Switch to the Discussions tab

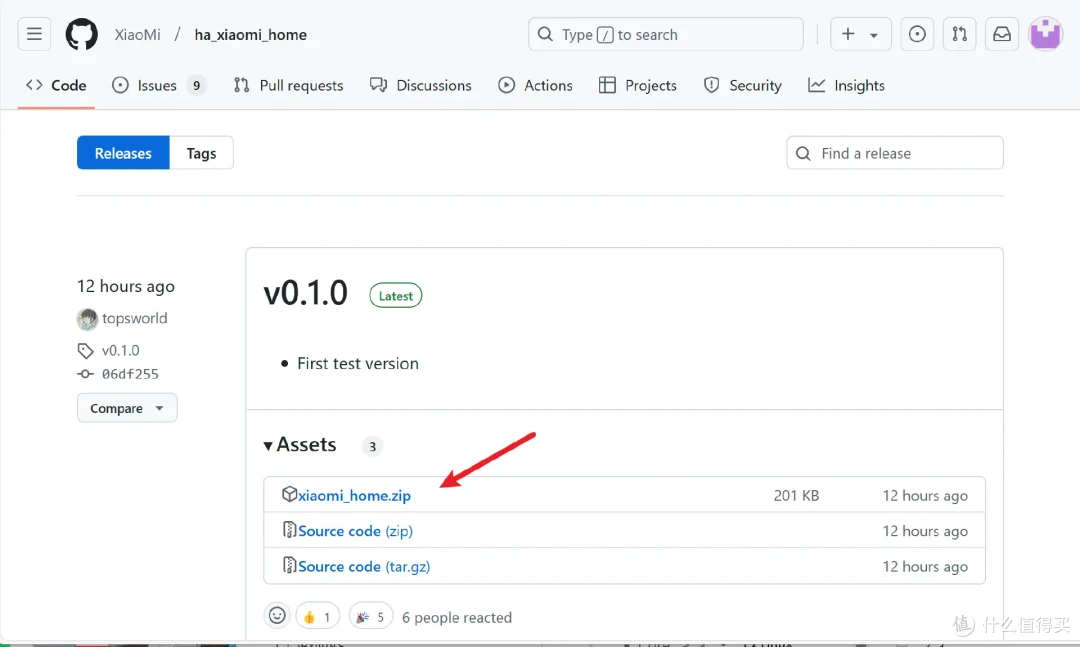tap(421, 85)
